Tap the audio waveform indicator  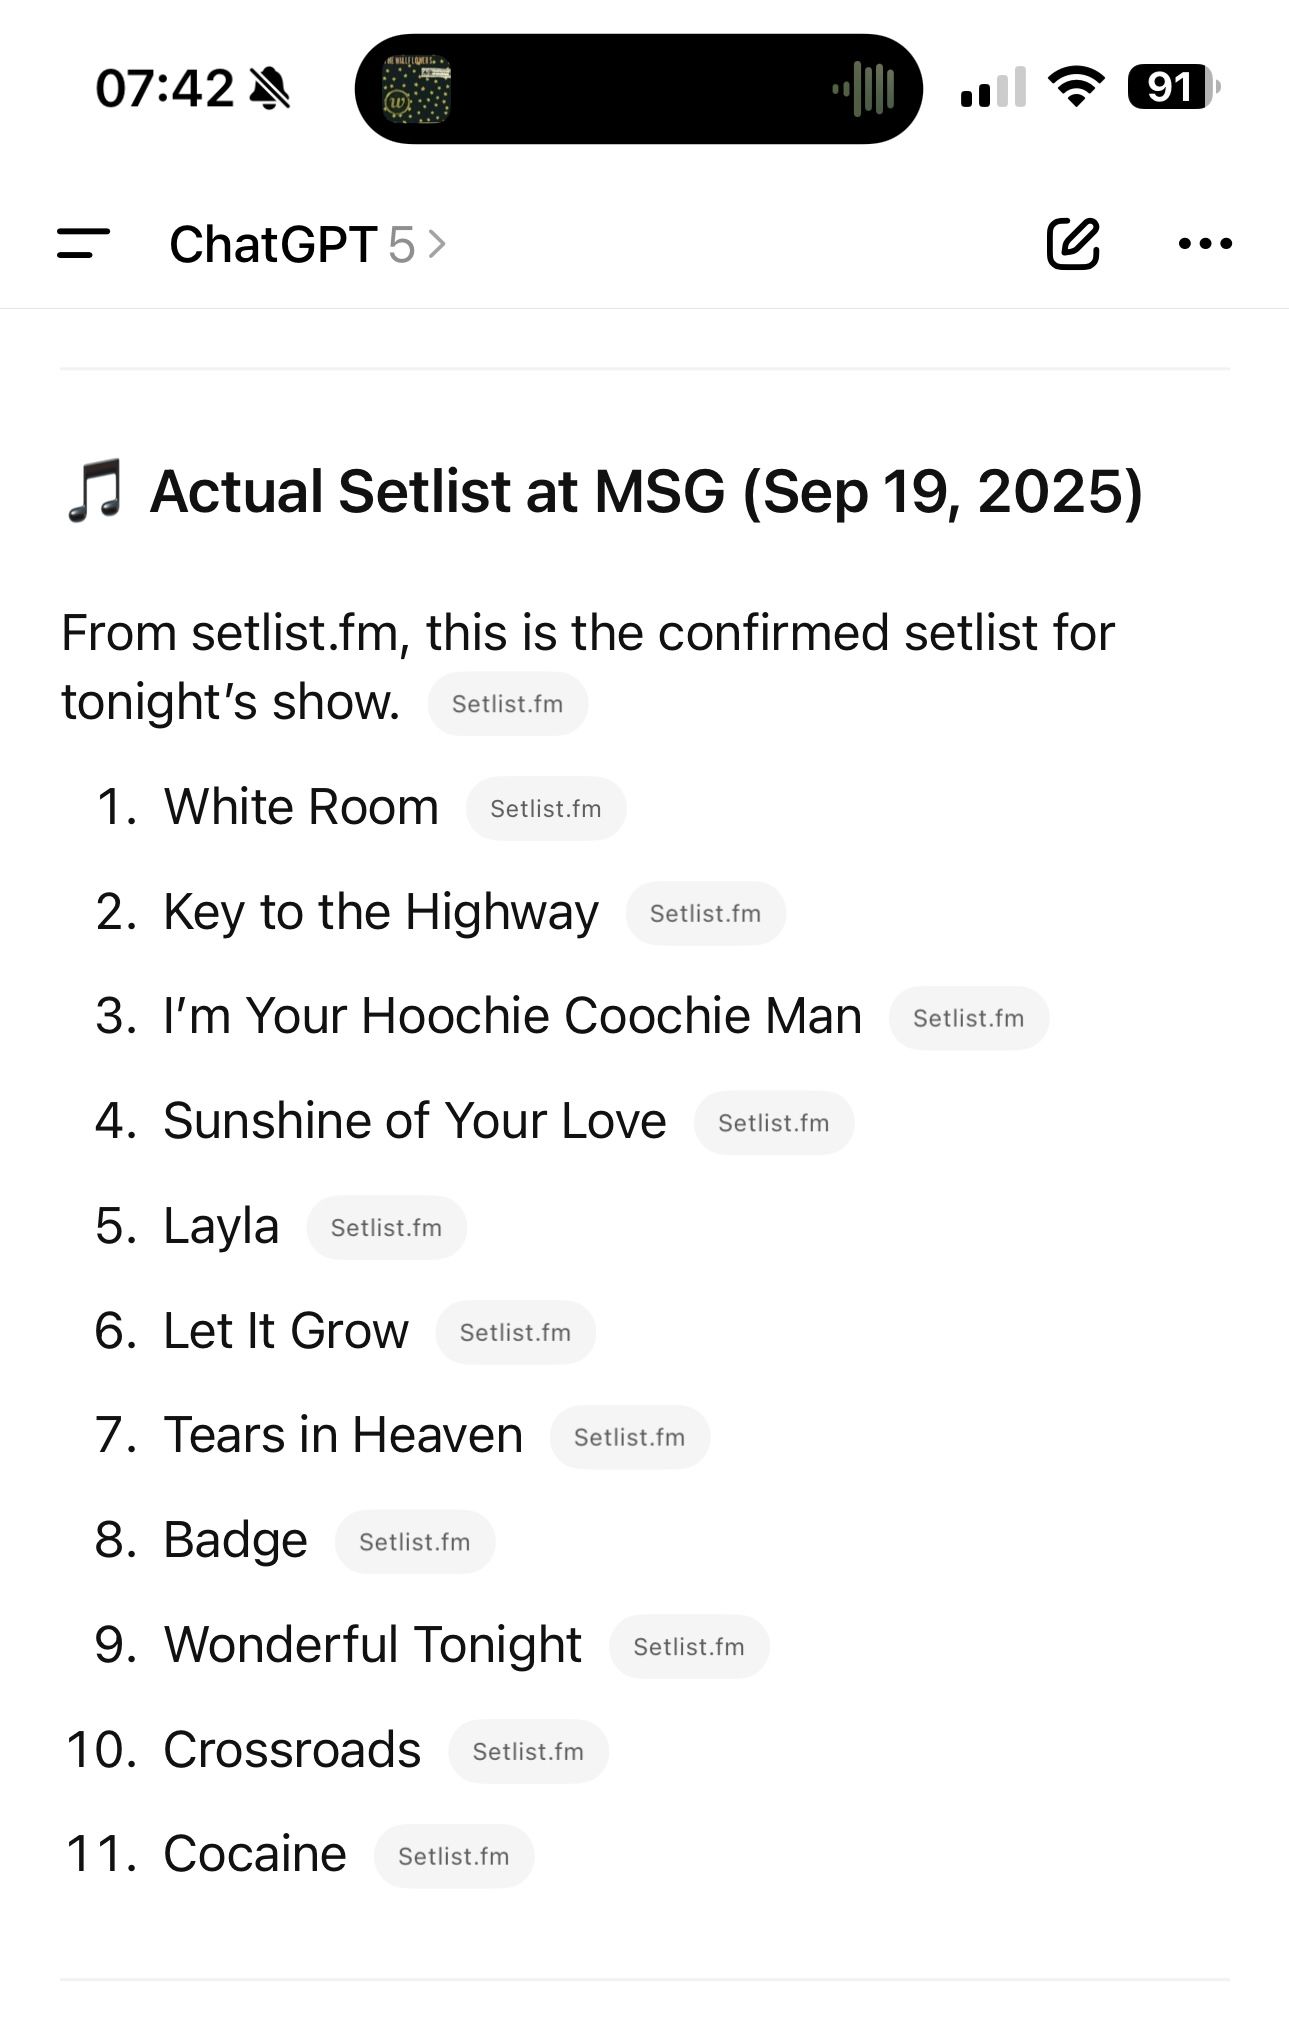pos(863,89)
